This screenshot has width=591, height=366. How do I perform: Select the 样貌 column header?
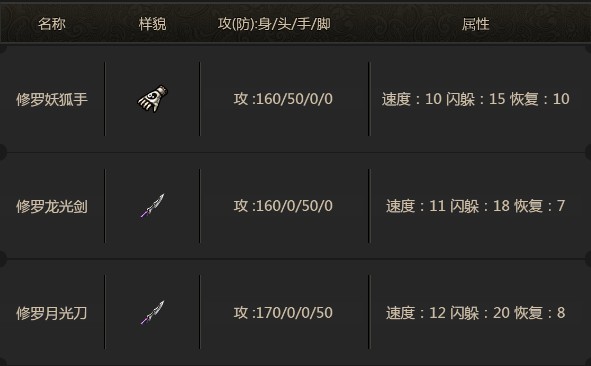(153, 24)
